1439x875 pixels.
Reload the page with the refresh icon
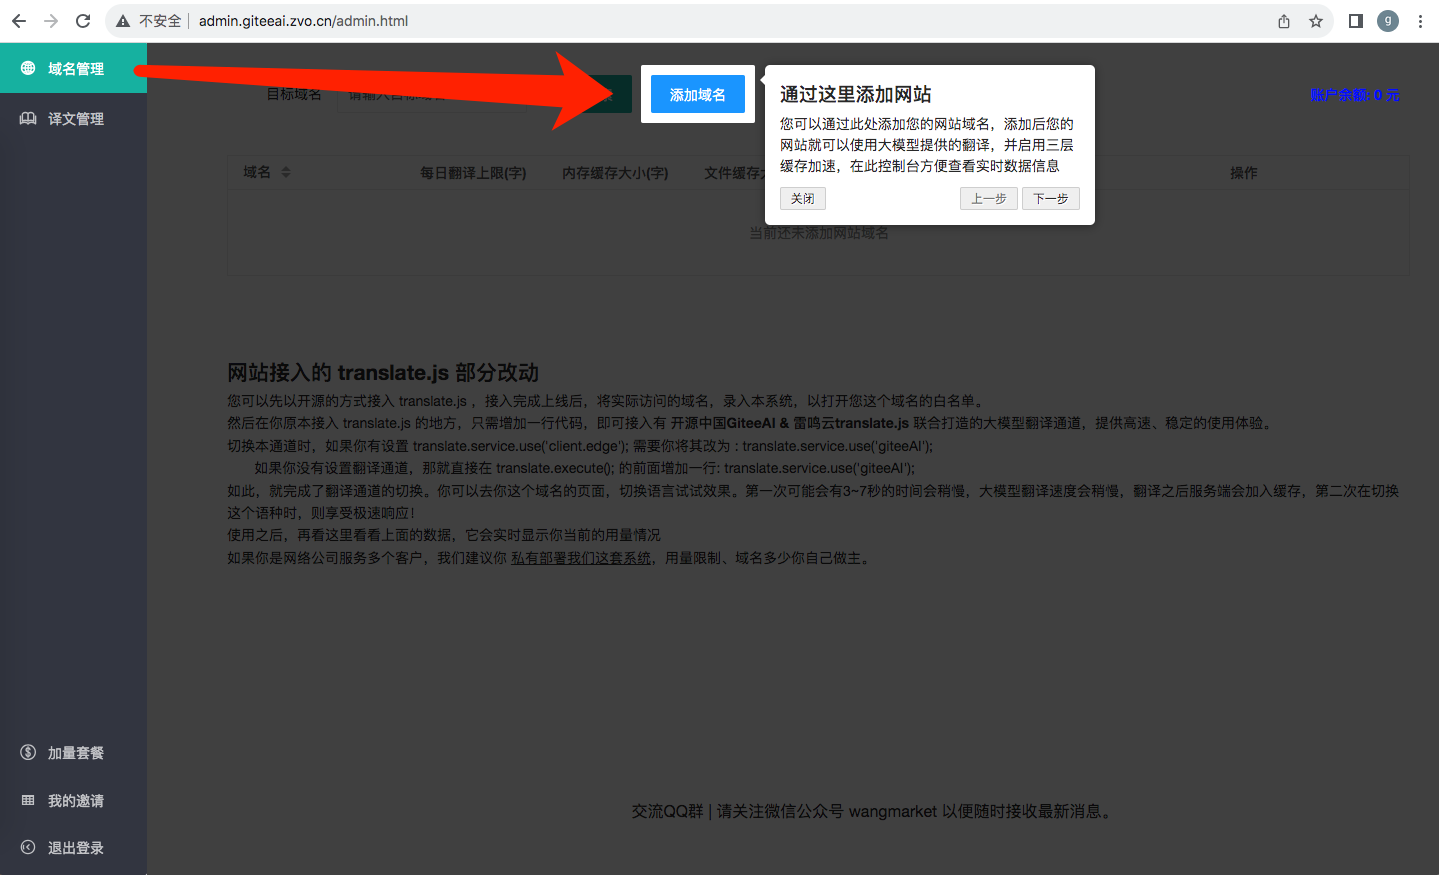pyautogui.click(x=83, y=21)
